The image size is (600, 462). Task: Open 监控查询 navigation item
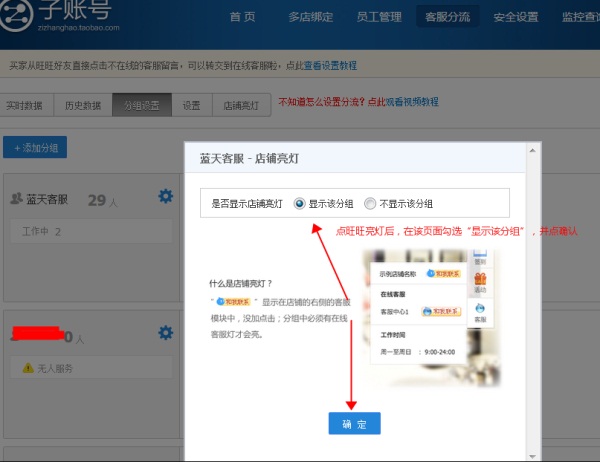(x=580, y=17)
